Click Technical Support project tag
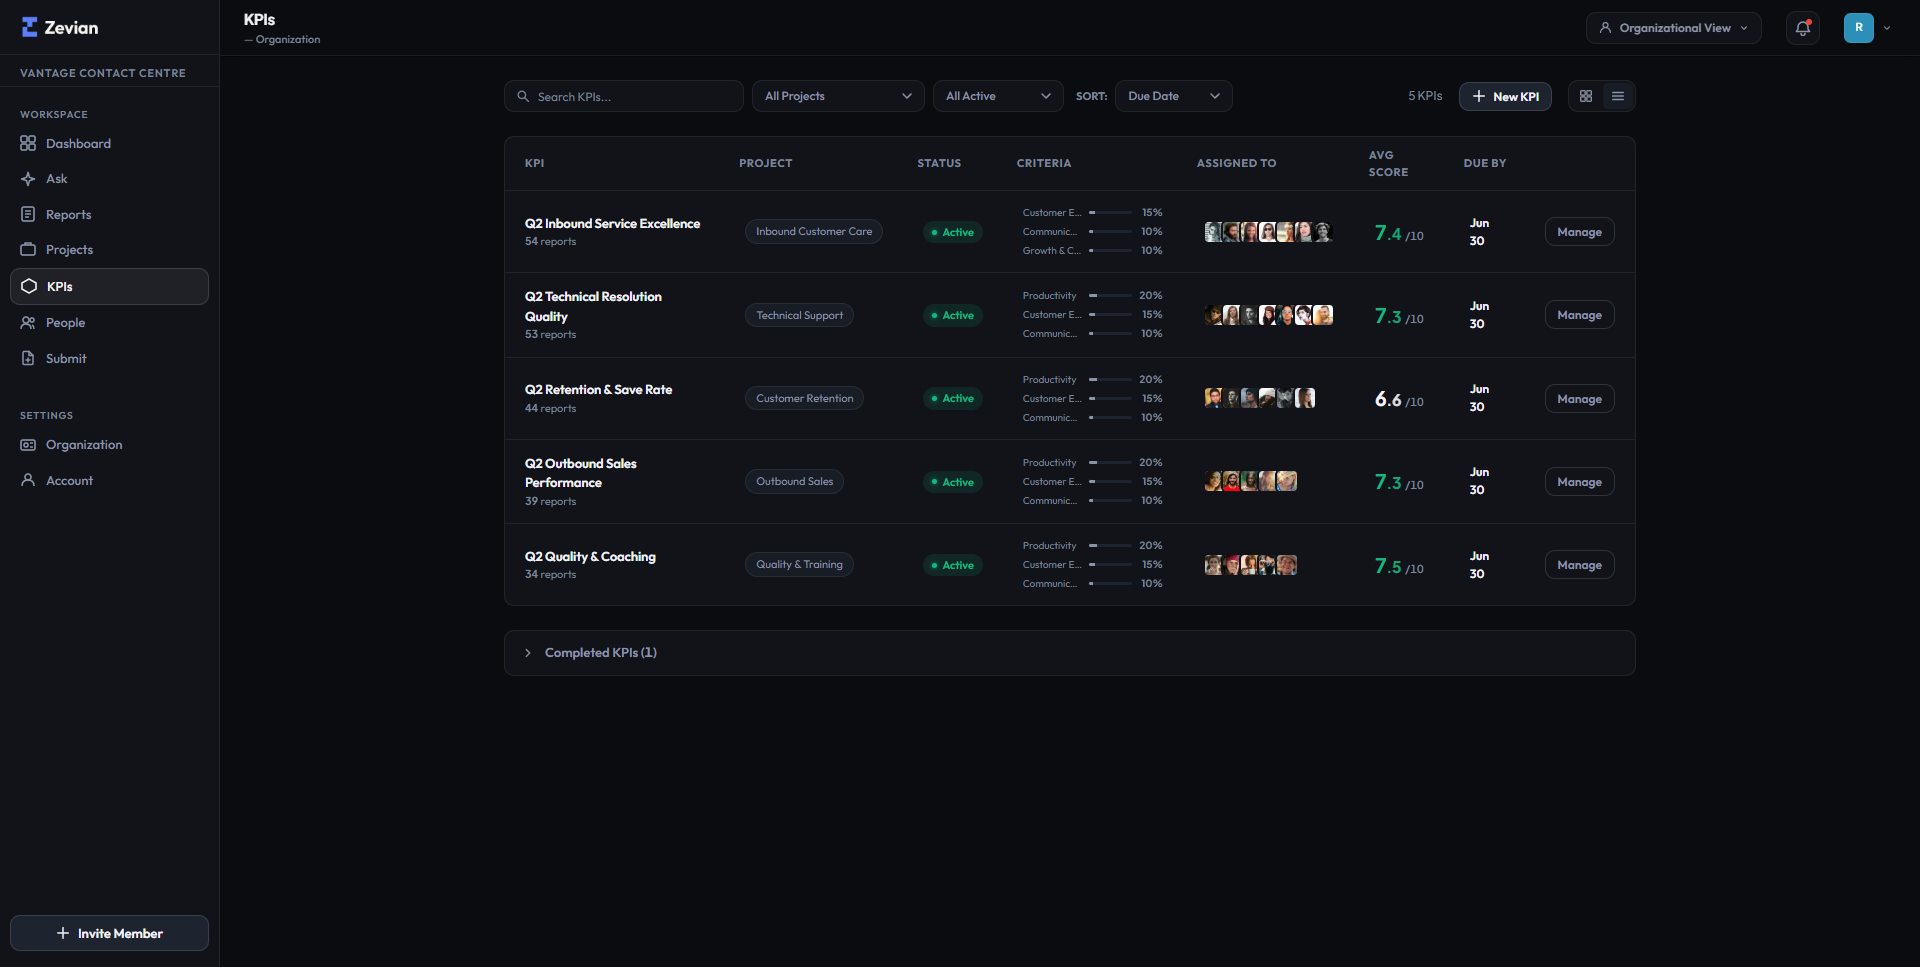Viewport: 1920px width, 967px height. pyautogui.click(x=799, y=315)
